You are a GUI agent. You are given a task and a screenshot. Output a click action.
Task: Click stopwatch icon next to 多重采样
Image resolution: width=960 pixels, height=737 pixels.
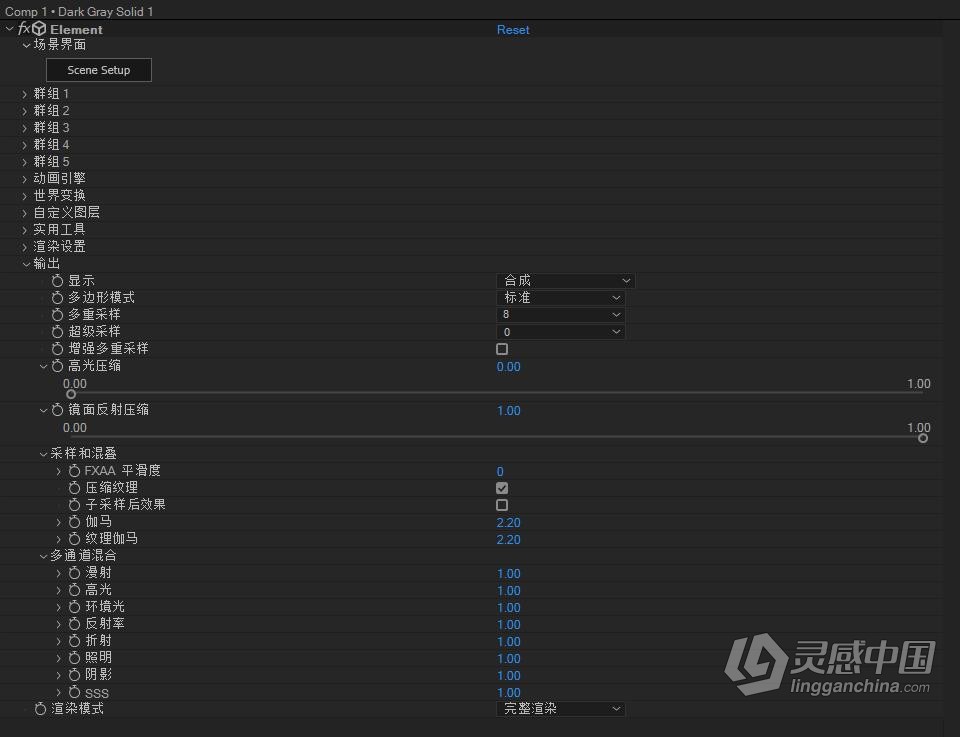58,315
